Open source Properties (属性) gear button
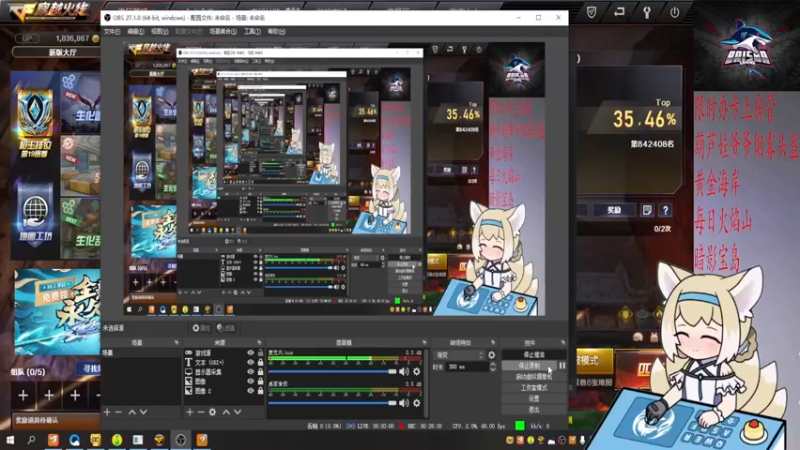 pos(202,328)
